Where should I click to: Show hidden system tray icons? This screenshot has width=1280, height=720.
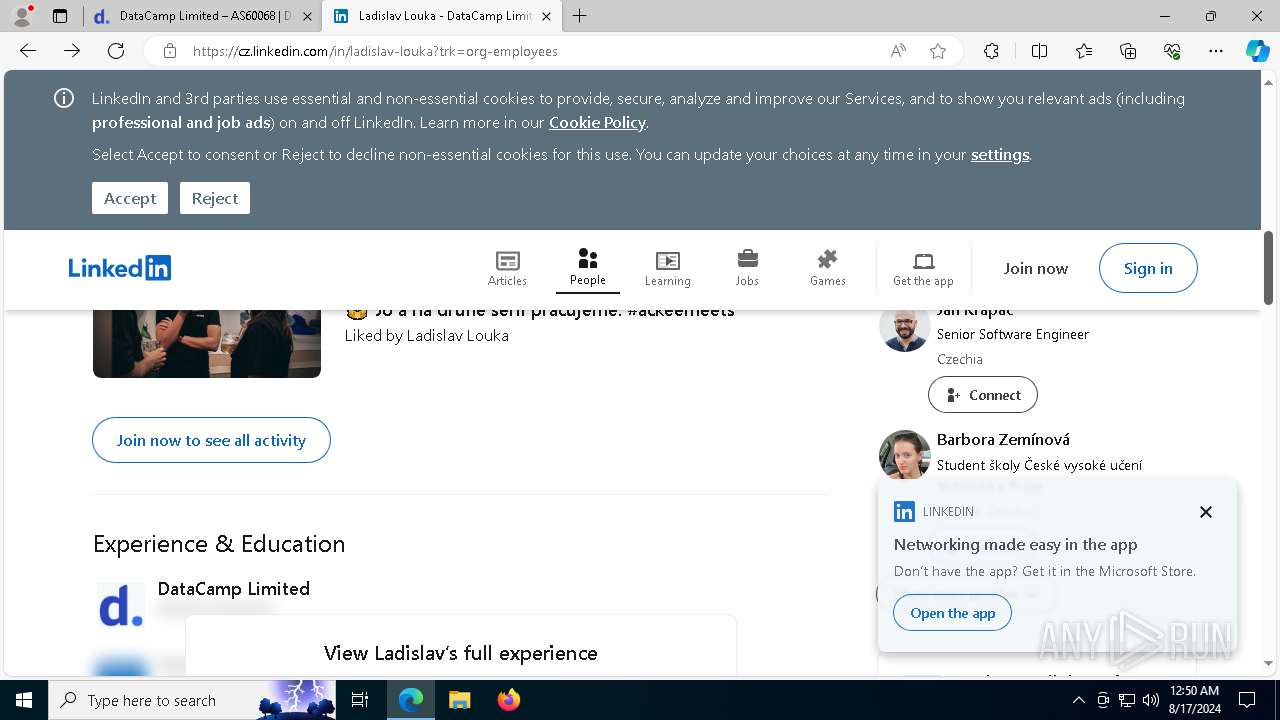tap(1078, 700)
